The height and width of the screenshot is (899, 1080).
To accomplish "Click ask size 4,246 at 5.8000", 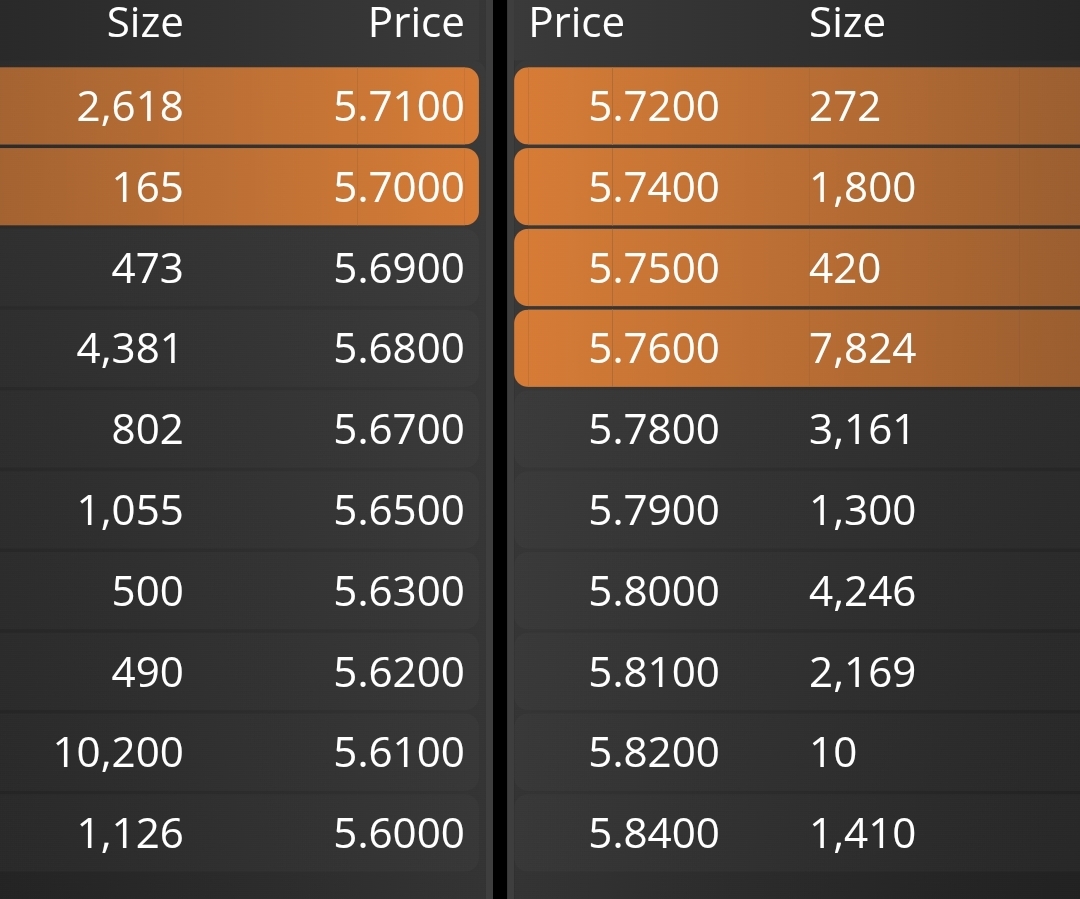I will tap(862, 591).
